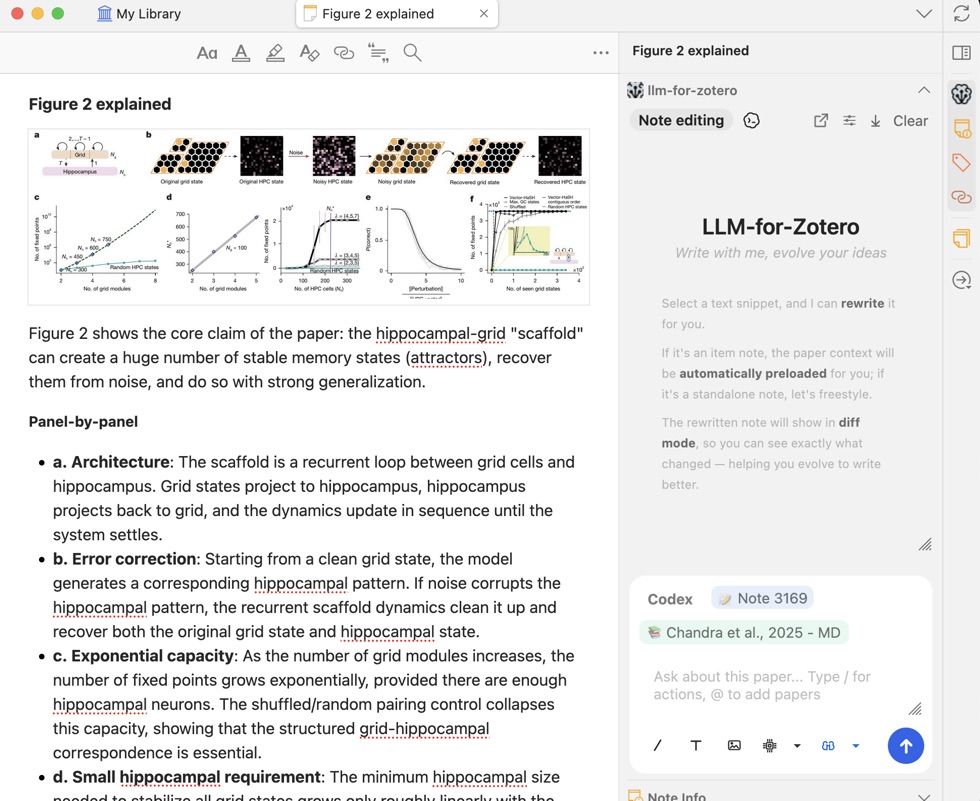980x801 pixels.
Task: Open the three-dots note options menu
Action: point(601,53)
